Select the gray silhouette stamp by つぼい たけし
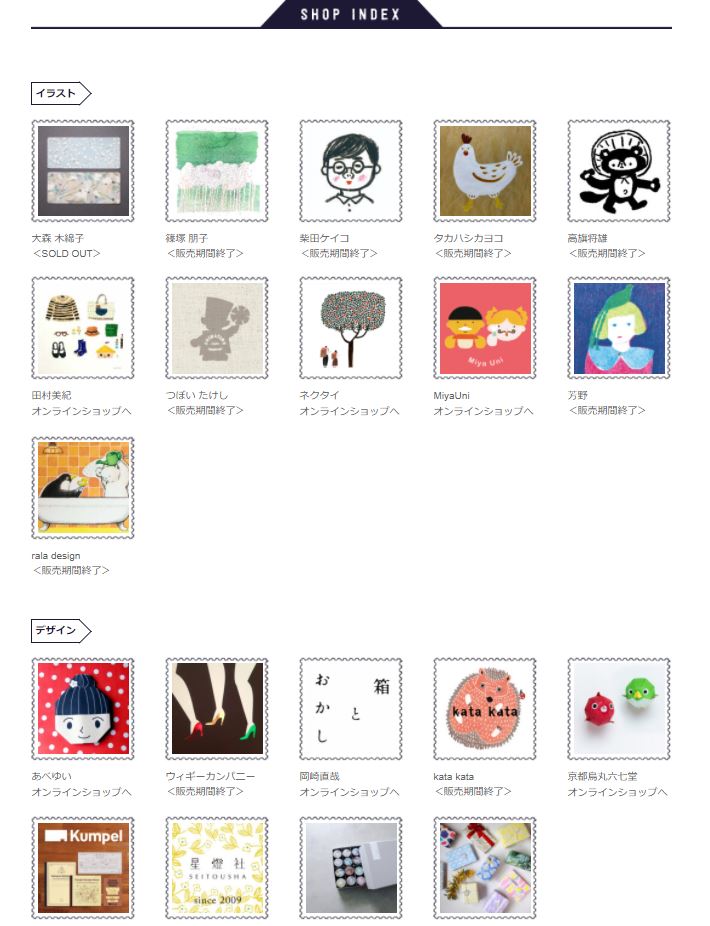 click(217, 328)
